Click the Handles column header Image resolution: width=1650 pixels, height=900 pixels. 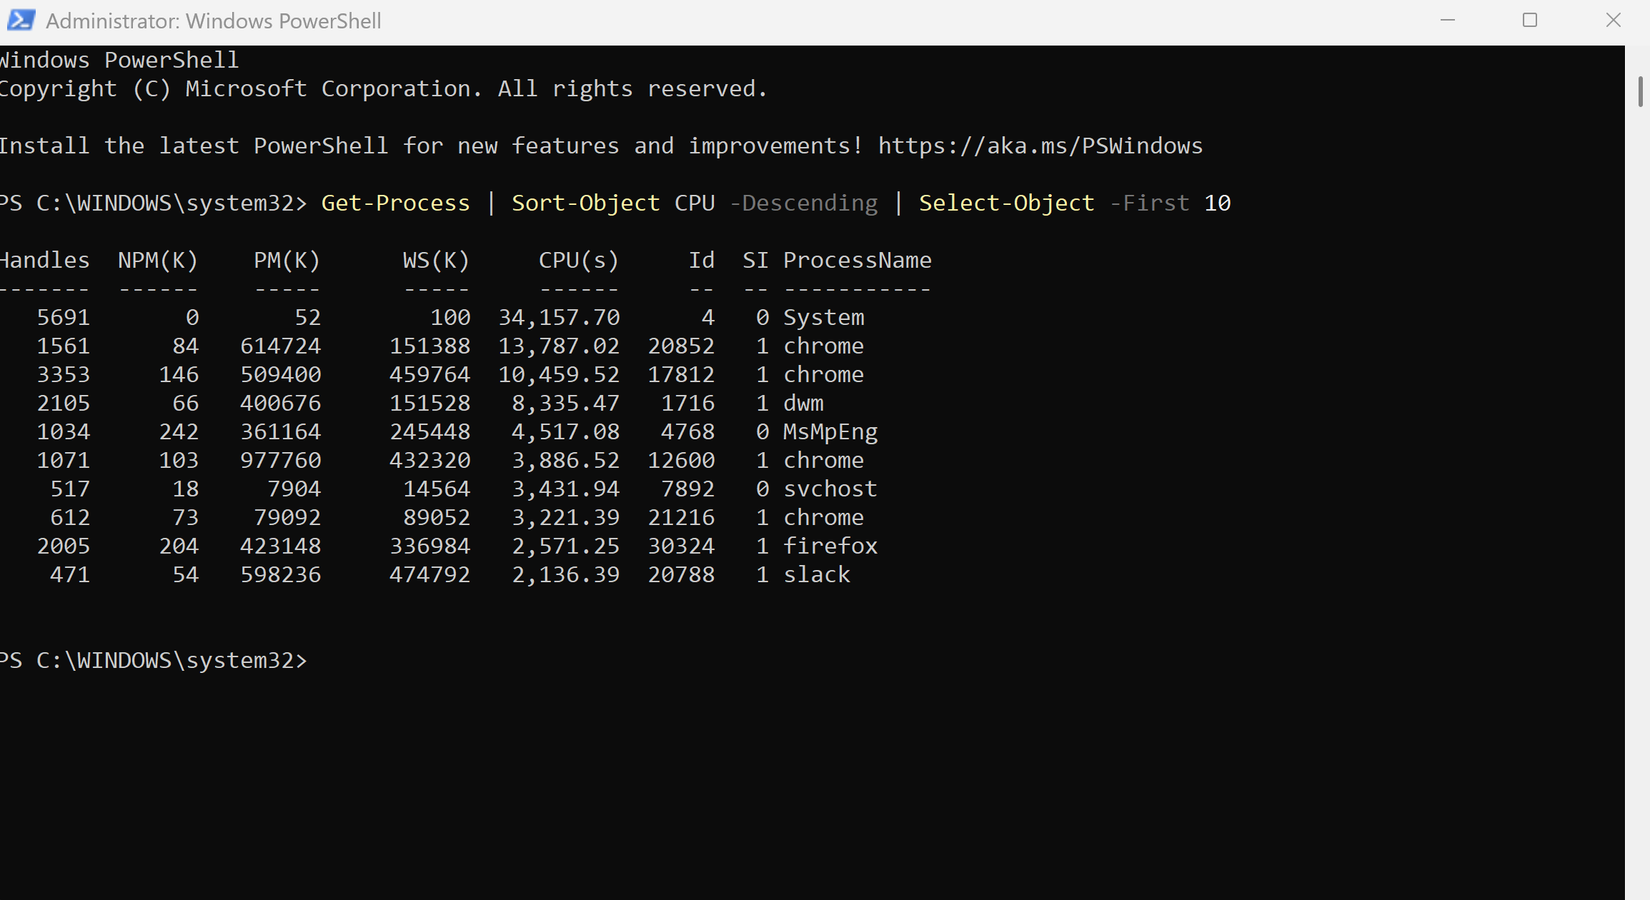46,260
